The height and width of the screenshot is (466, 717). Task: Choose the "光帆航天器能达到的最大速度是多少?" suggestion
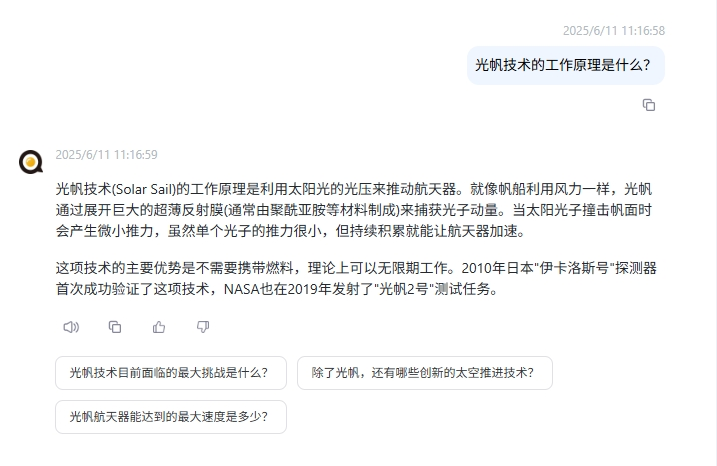point(171,417)
